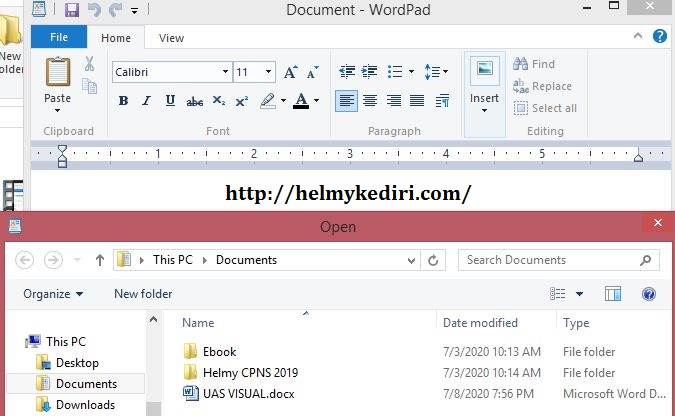Toggle Subscript formatting

tap(219, 101)
